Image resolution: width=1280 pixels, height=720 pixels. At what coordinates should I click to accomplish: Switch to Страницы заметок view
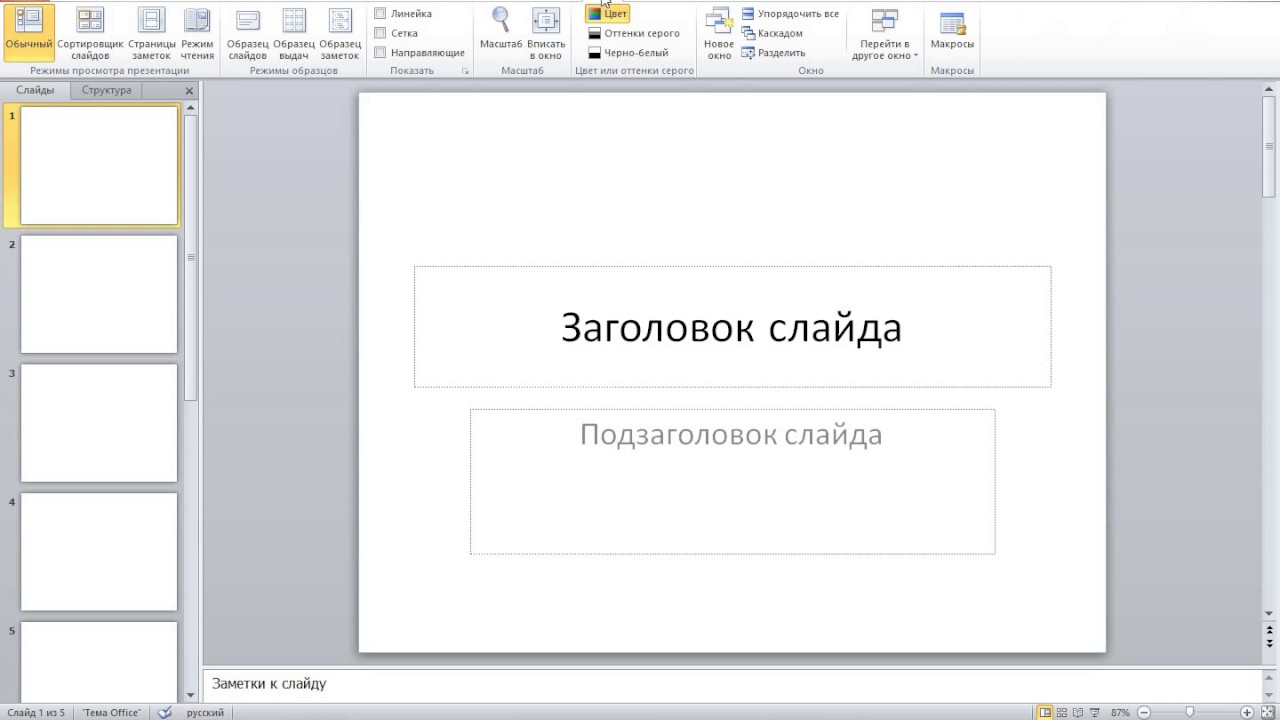[152, 33]
